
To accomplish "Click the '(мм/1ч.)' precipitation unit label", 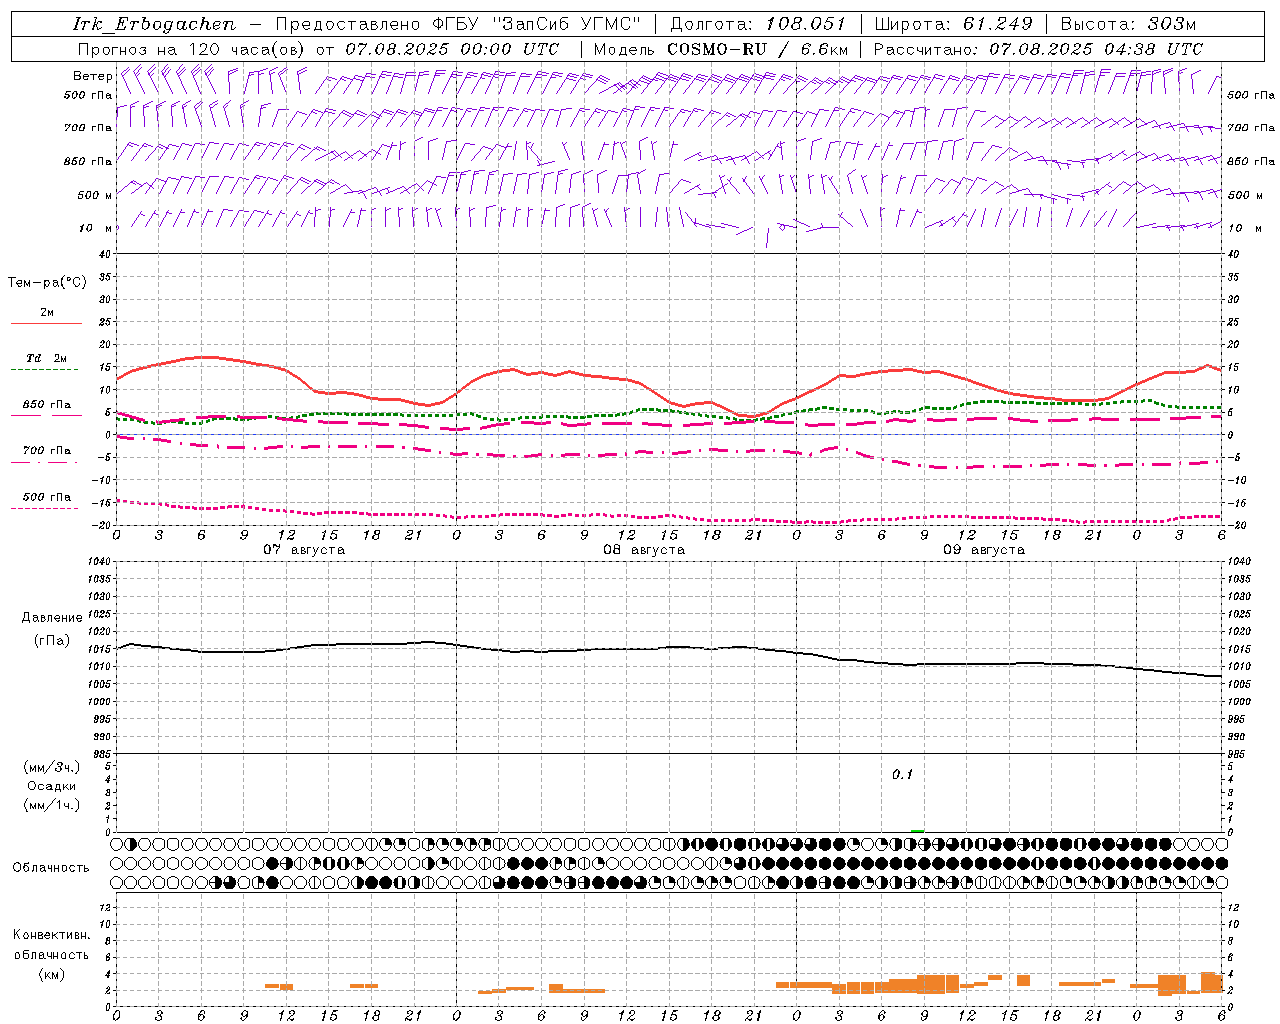I will click(x=52, y=805).
